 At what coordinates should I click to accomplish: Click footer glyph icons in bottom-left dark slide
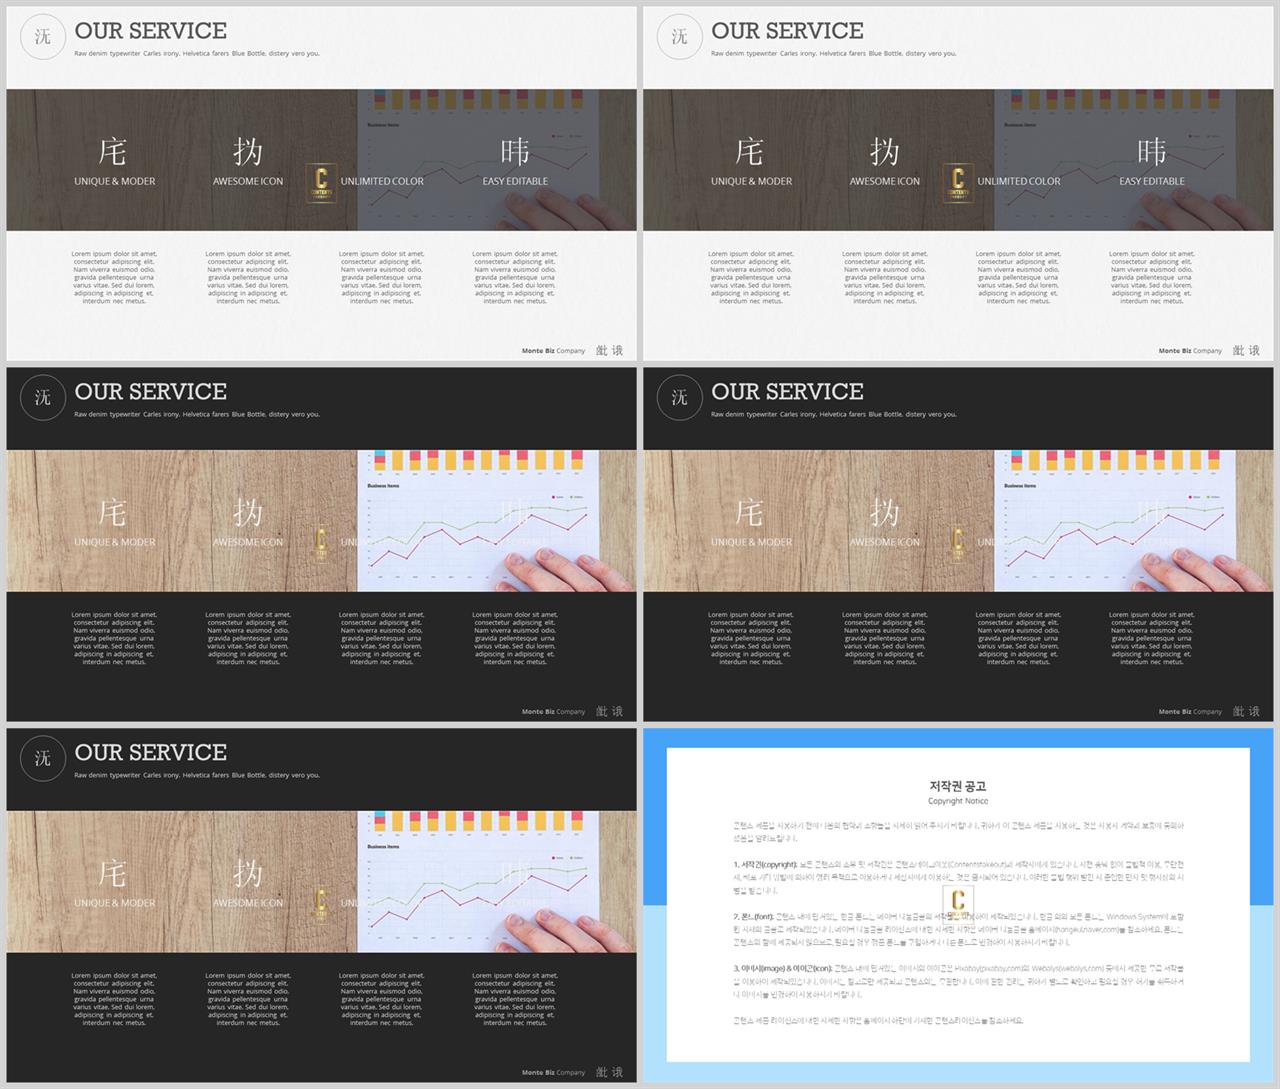[609, 1073]
